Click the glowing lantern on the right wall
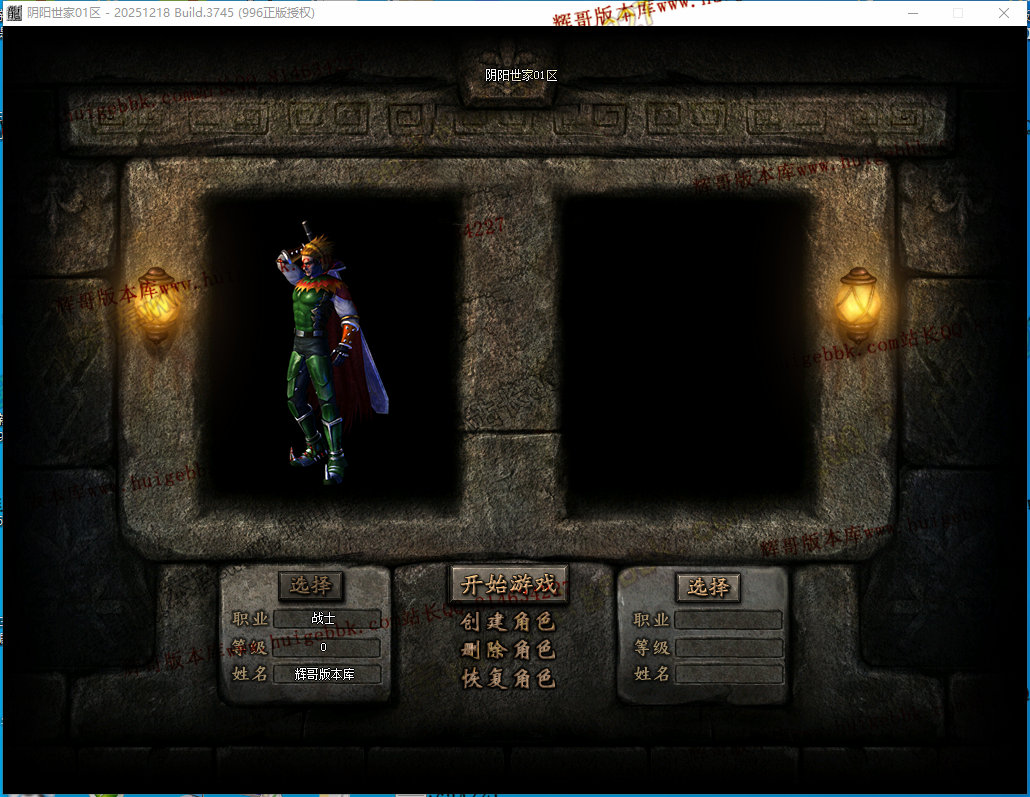The width and height of the screenshot is (1030, 797). [857, 304]
